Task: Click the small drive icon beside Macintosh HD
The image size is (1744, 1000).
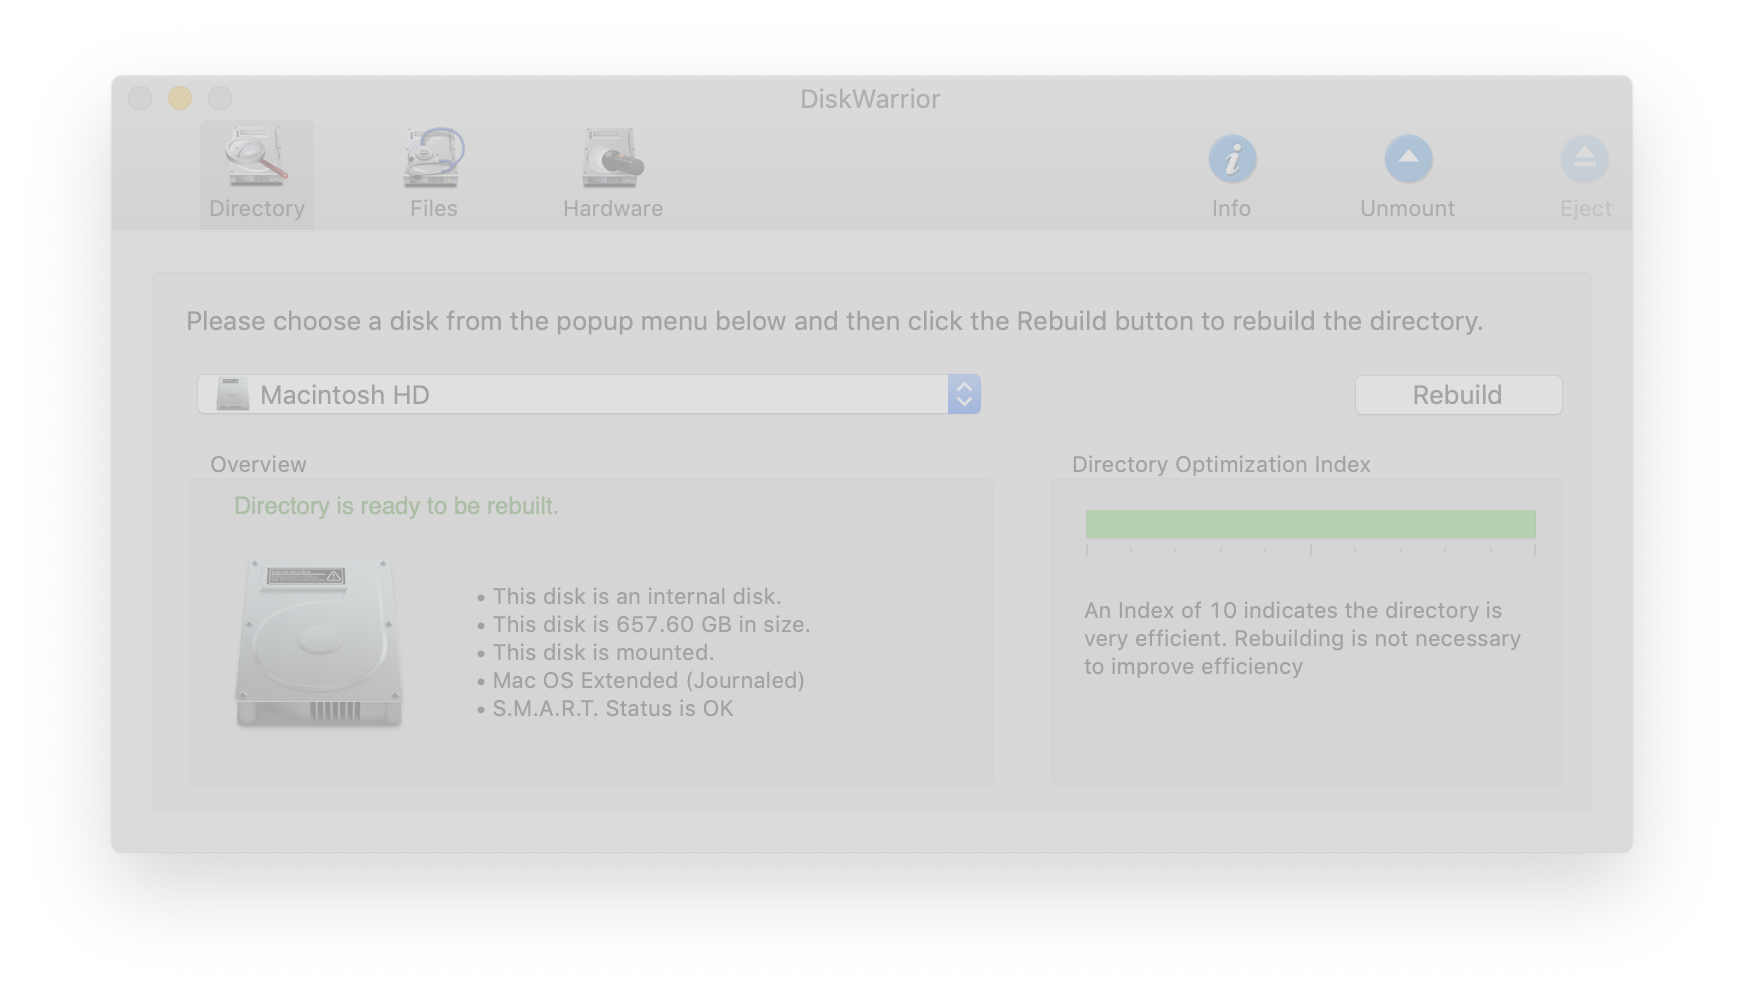Action: click(232, 394)
